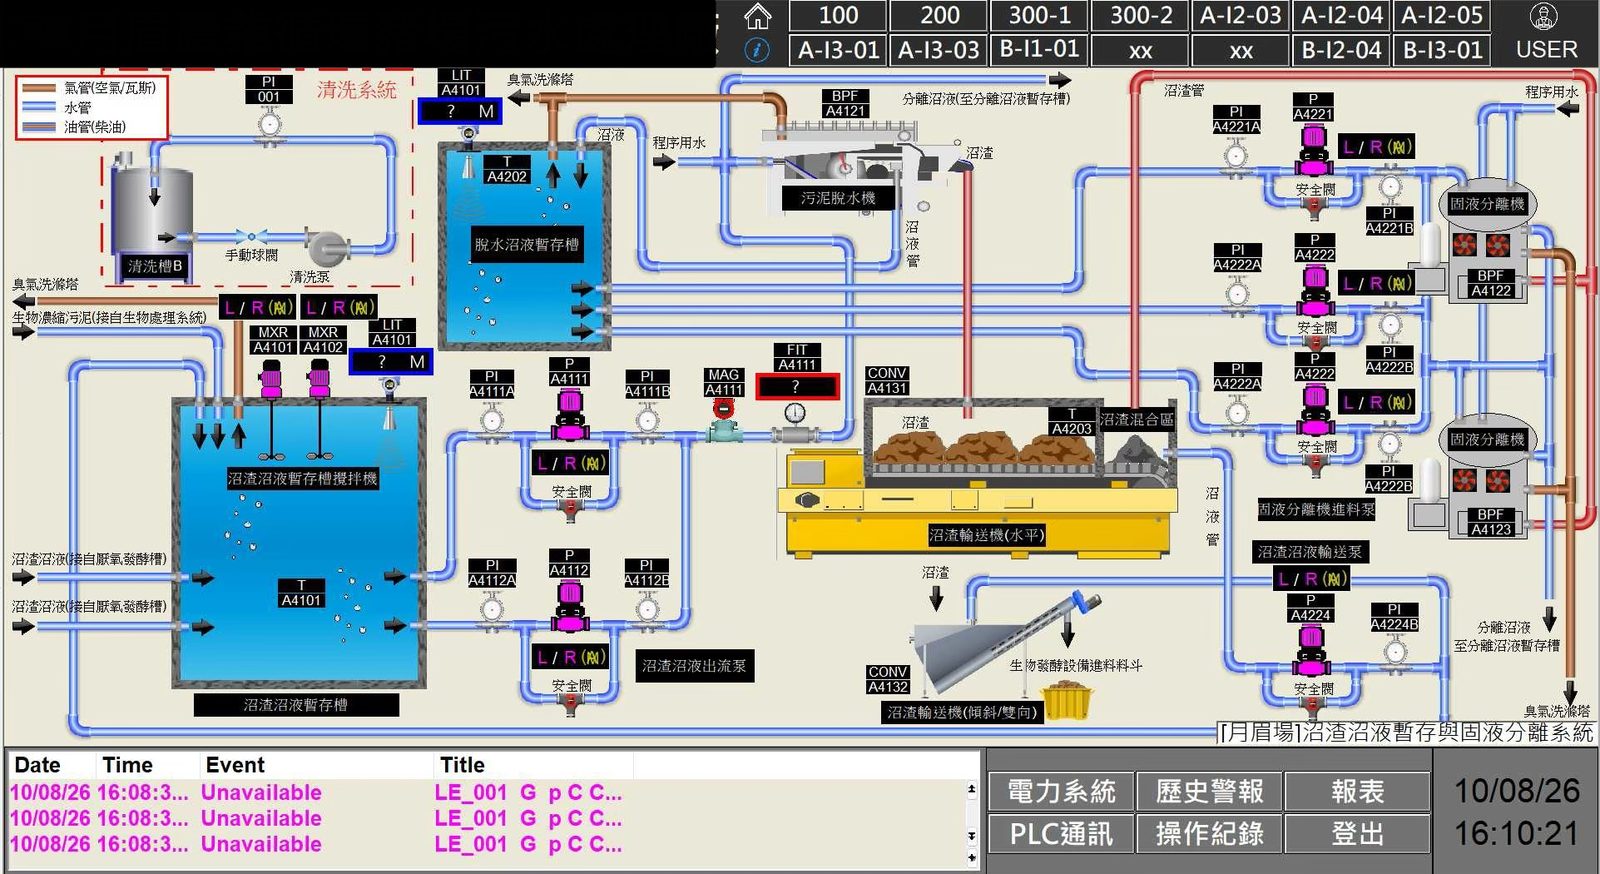Select the FIT A4111 flow meter

[795, 422]
